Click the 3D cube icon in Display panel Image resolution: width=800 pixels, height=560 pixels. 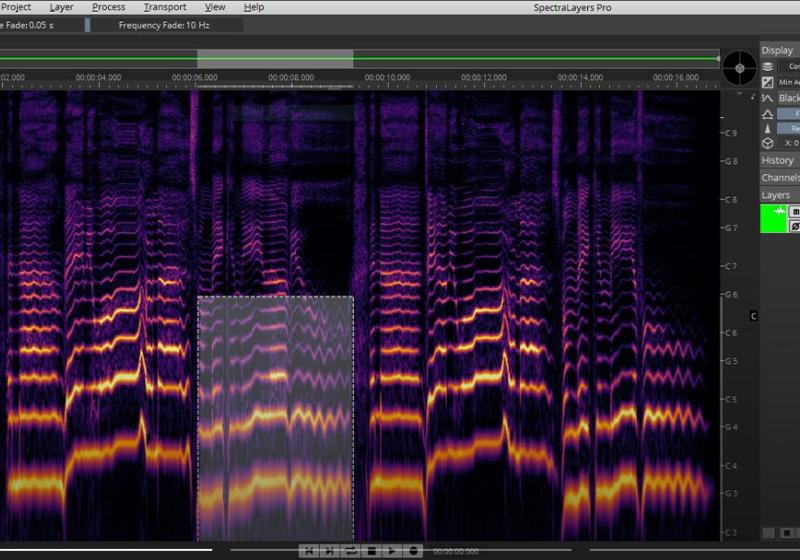[x=767, y=143]
